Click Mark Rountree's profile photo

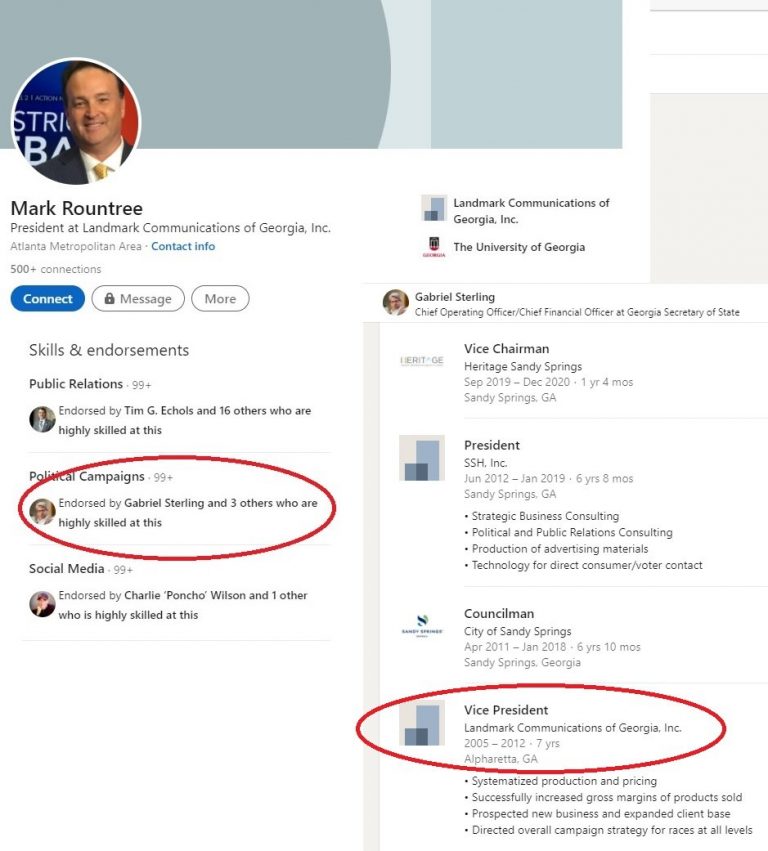[x=75, y=121]
